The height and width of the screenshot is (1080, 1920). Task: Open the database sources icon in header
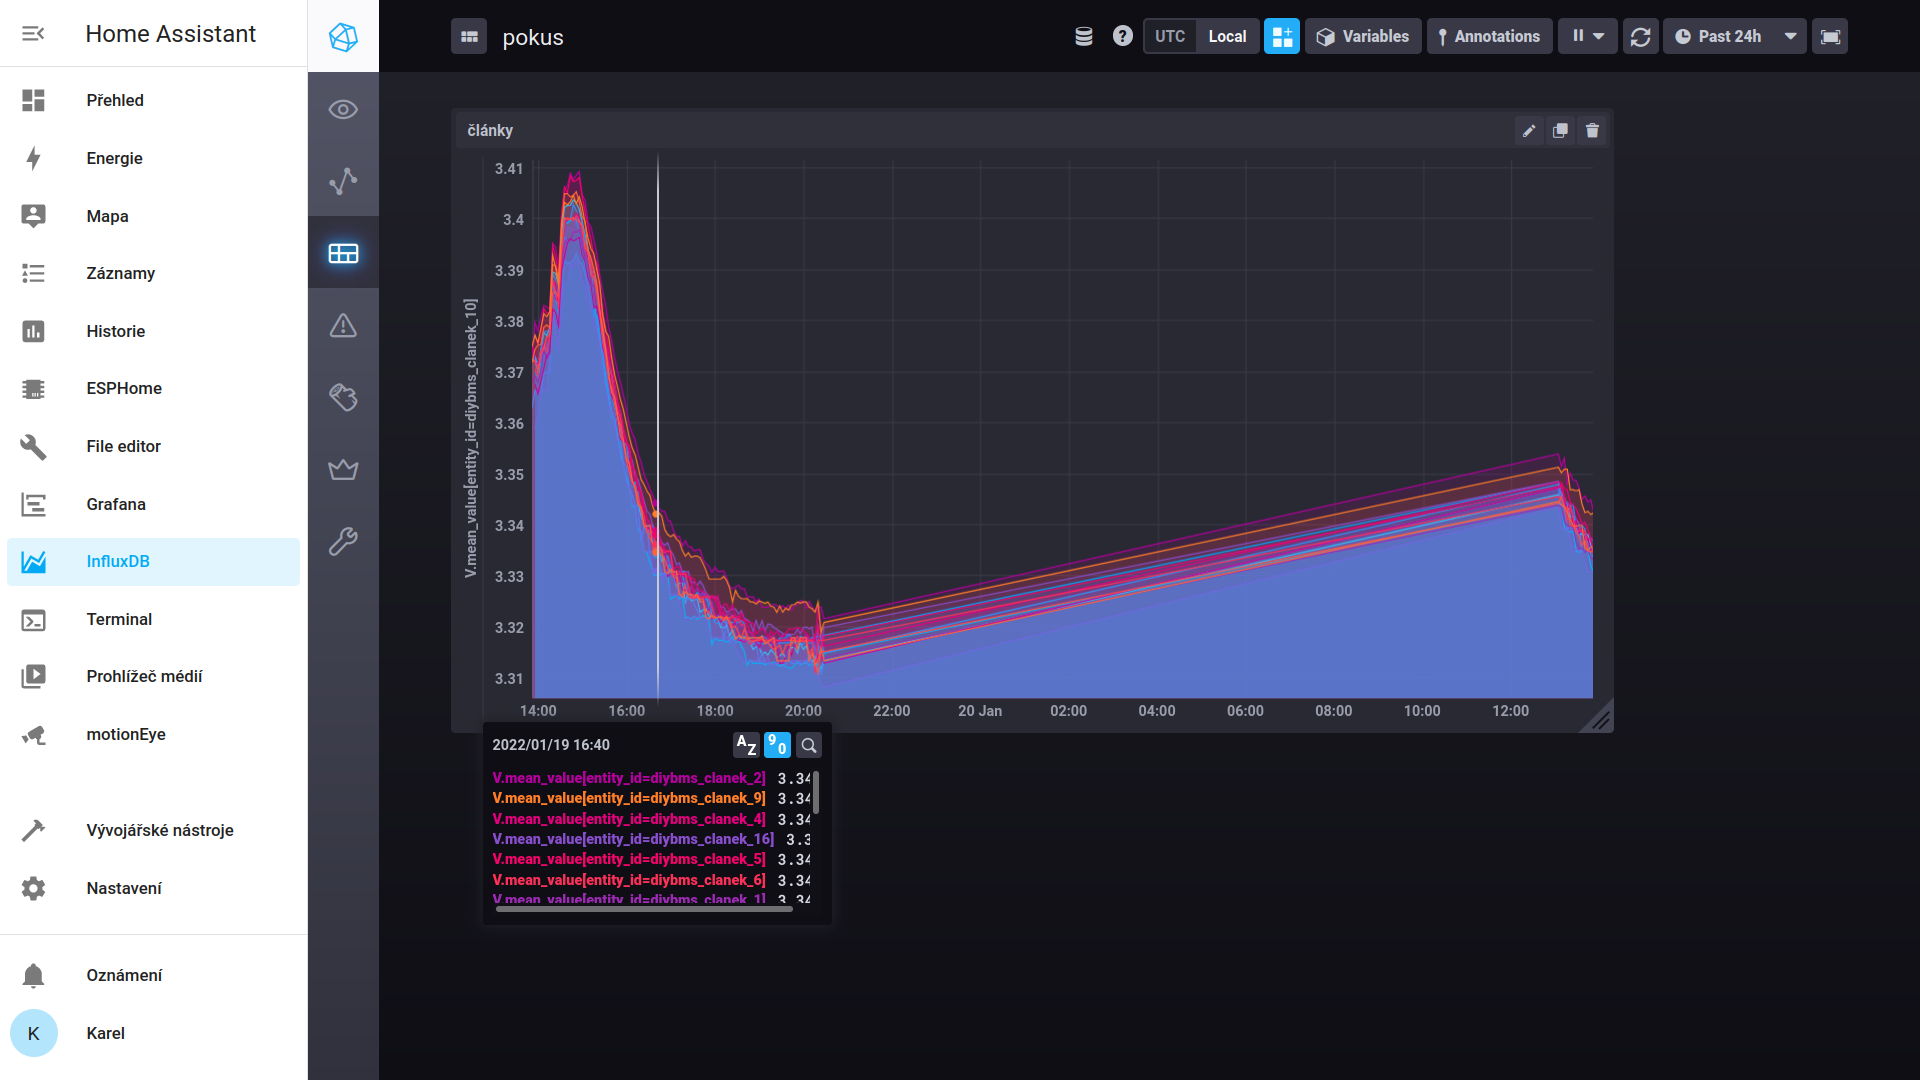click(x=1083, y=37)
